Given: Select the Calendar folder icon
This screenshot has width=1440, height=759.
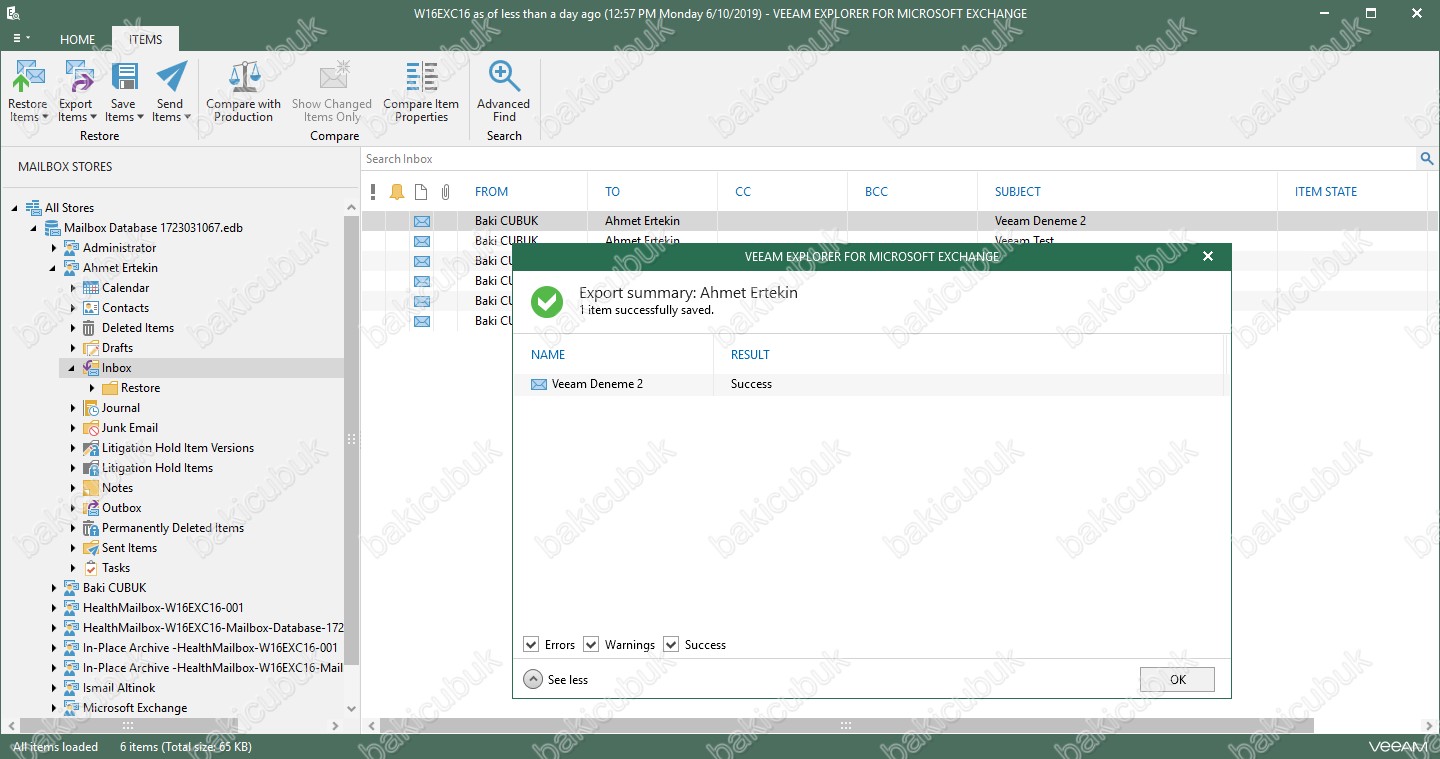Looking at the screenshot, I should point(91,288).
